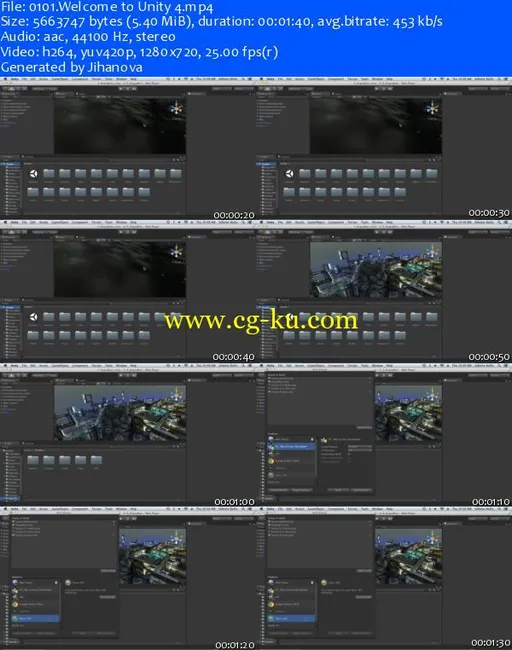Click the Unity scene asset icon in the 00:00:30 frame

tap(289, 174)
